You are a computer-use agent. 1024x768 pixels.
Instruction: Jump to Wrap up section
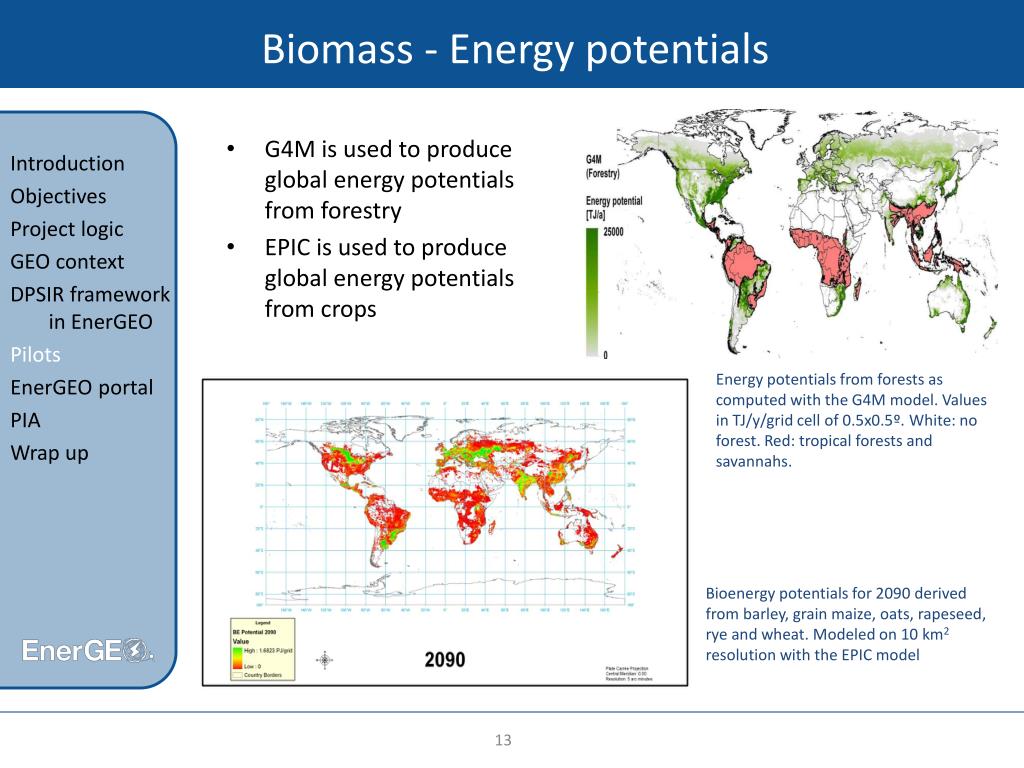click(50, 453)
